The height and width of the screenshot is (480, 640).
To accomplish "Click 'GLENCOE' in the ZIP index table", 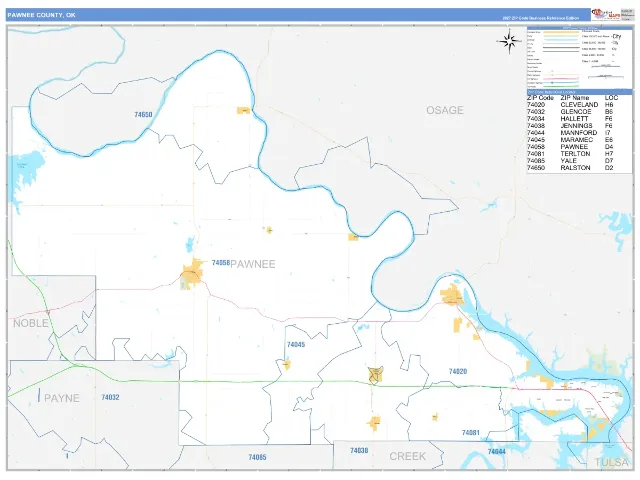I will pos(576,112).
